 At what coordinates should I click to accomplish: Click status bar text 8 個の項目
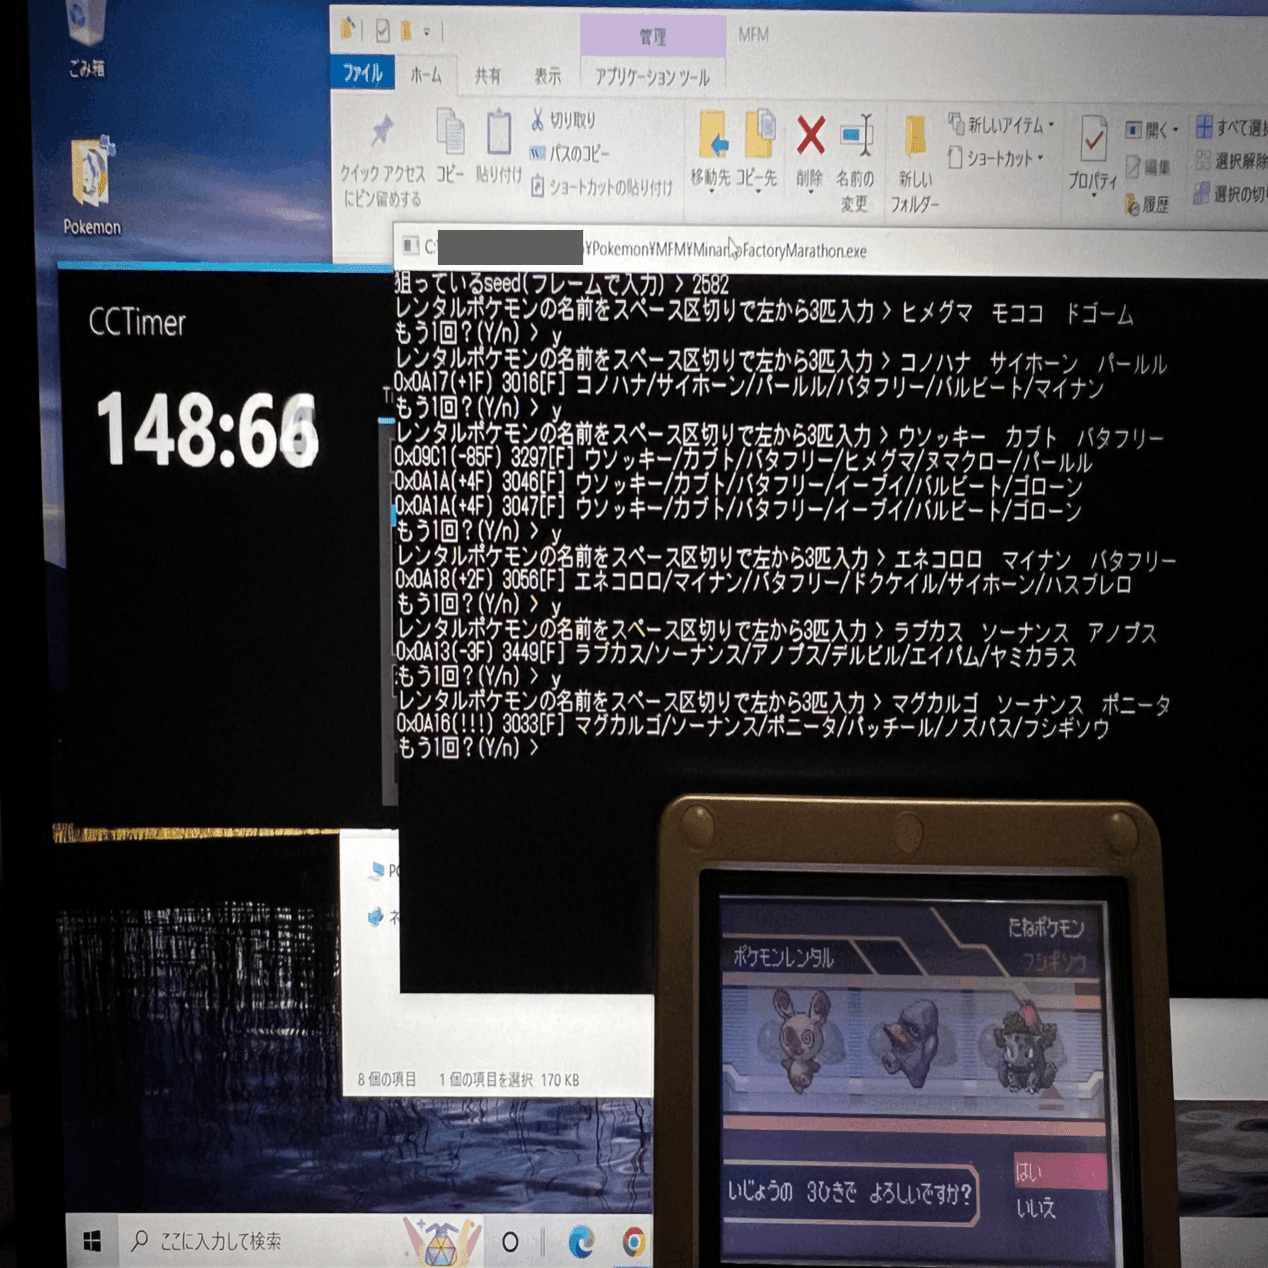387,1079
